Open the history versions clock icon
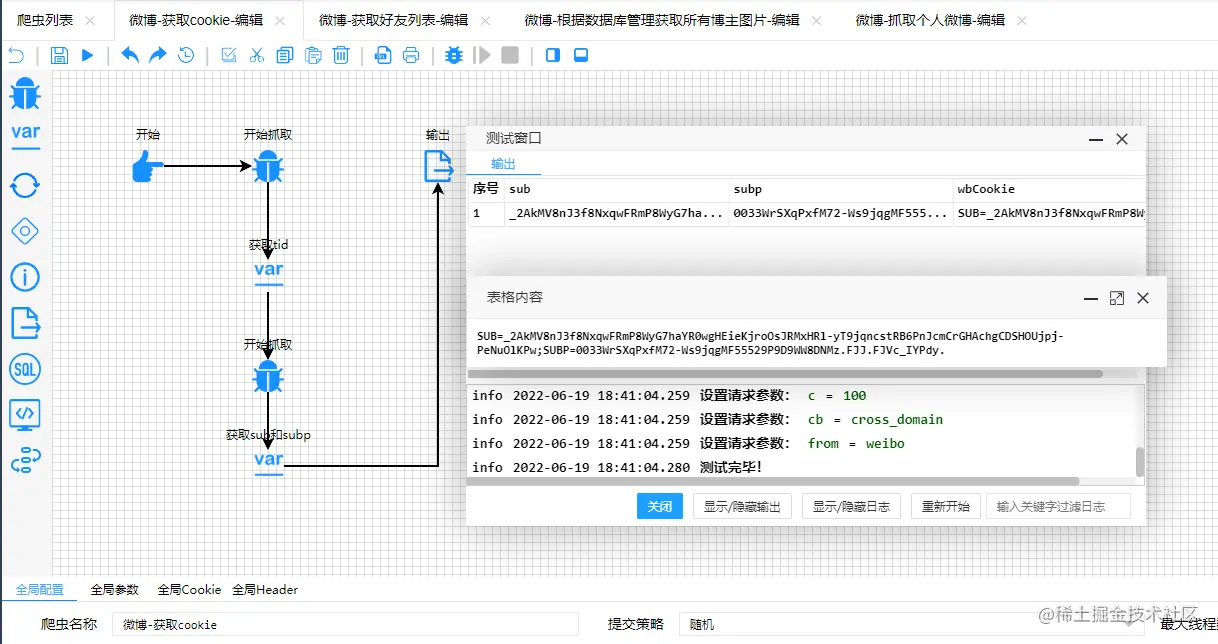Screen dimensions: 1218x644 tap(186, 55)
